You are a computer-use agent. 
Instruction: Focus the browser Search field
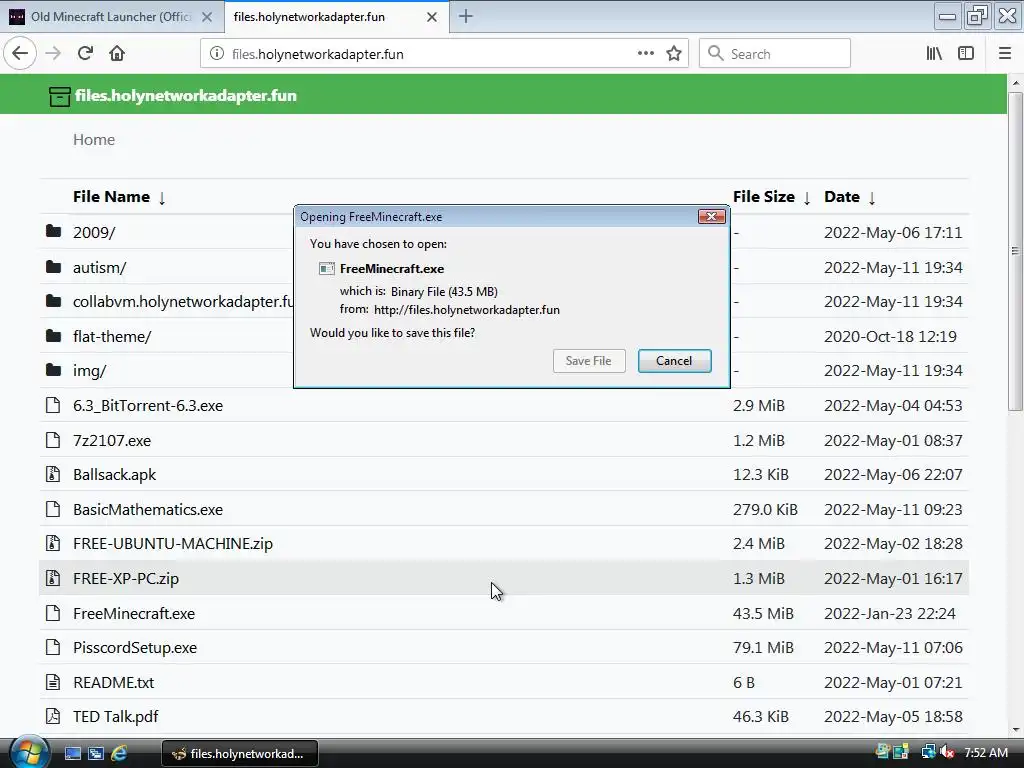point(775,54)
